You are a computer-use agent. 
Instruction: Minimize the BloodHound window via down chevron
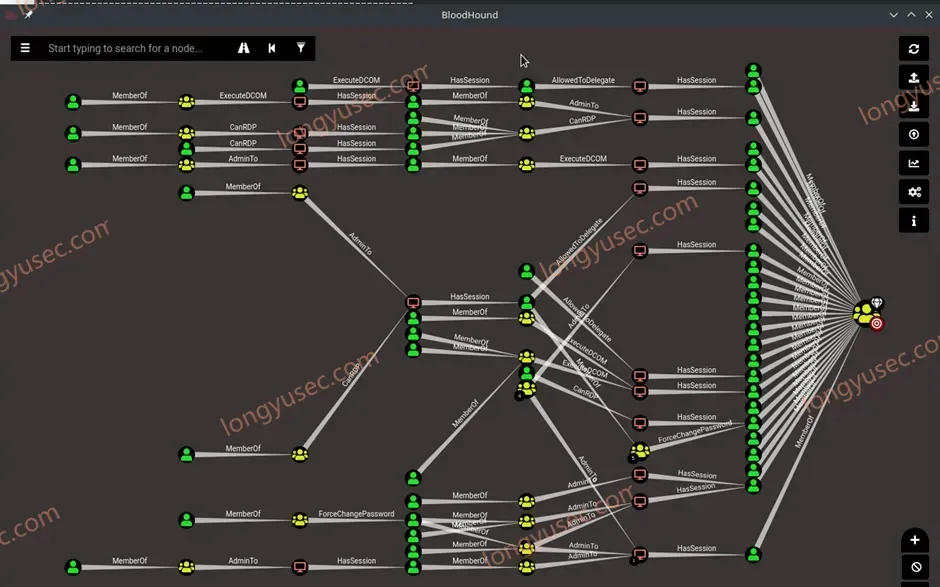click(x=893, y=15)
